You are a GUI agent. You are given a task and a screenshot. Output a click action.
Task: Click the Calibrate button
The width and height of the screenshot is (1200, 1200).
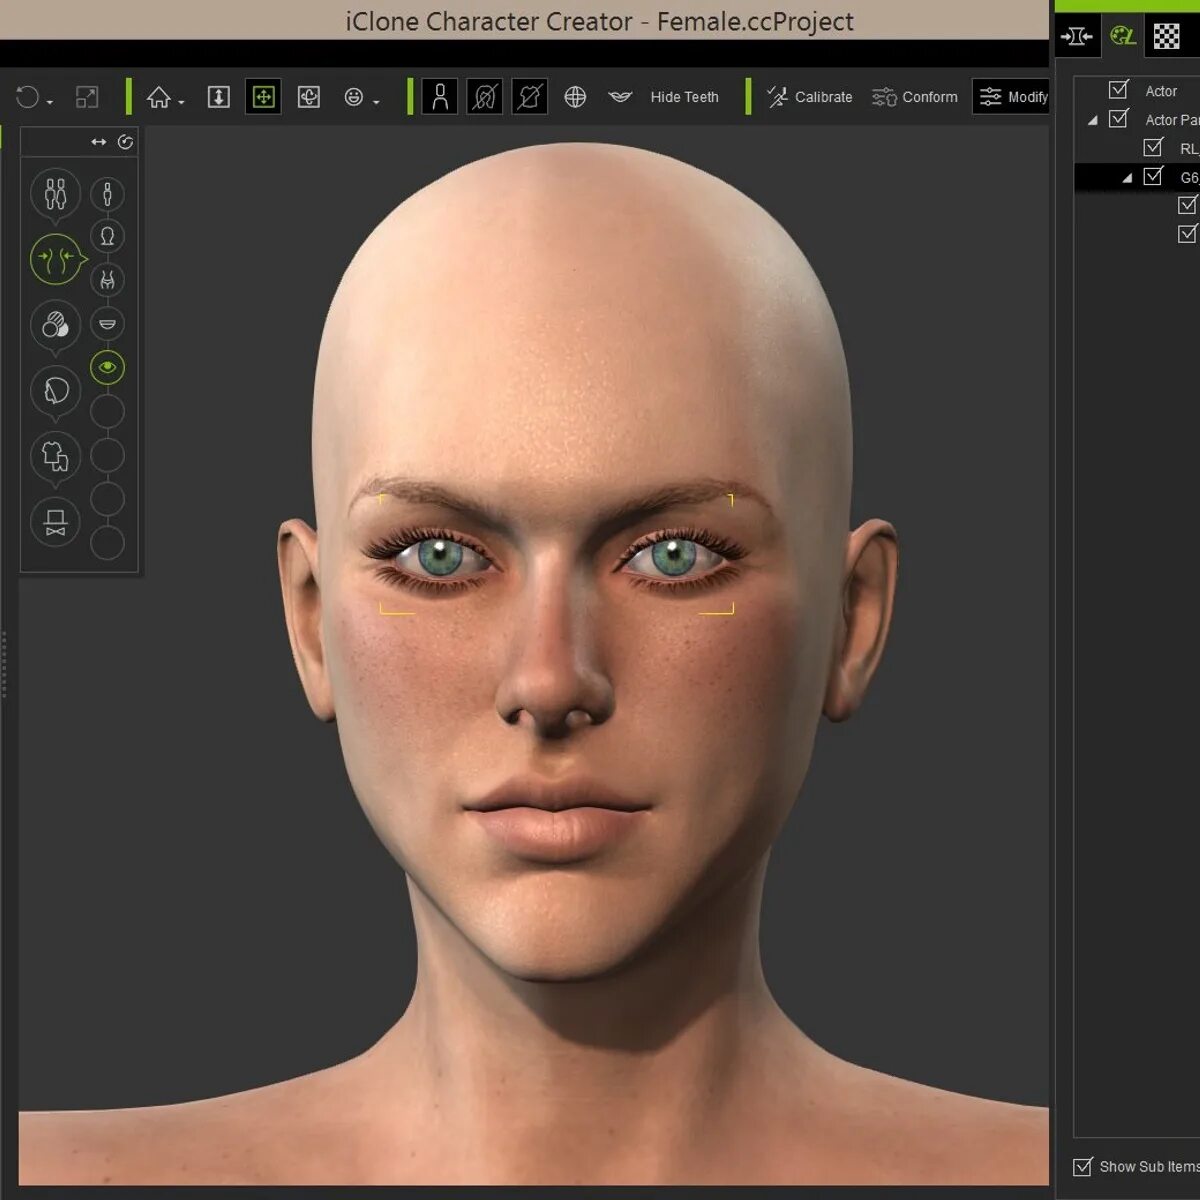coord(809,97)
